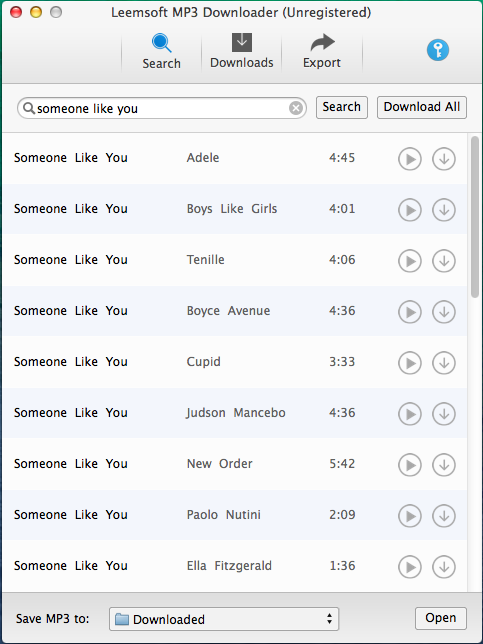Download the Boys Like Girls track
This screenshot has width=483, height=644.
click(444, 210)
